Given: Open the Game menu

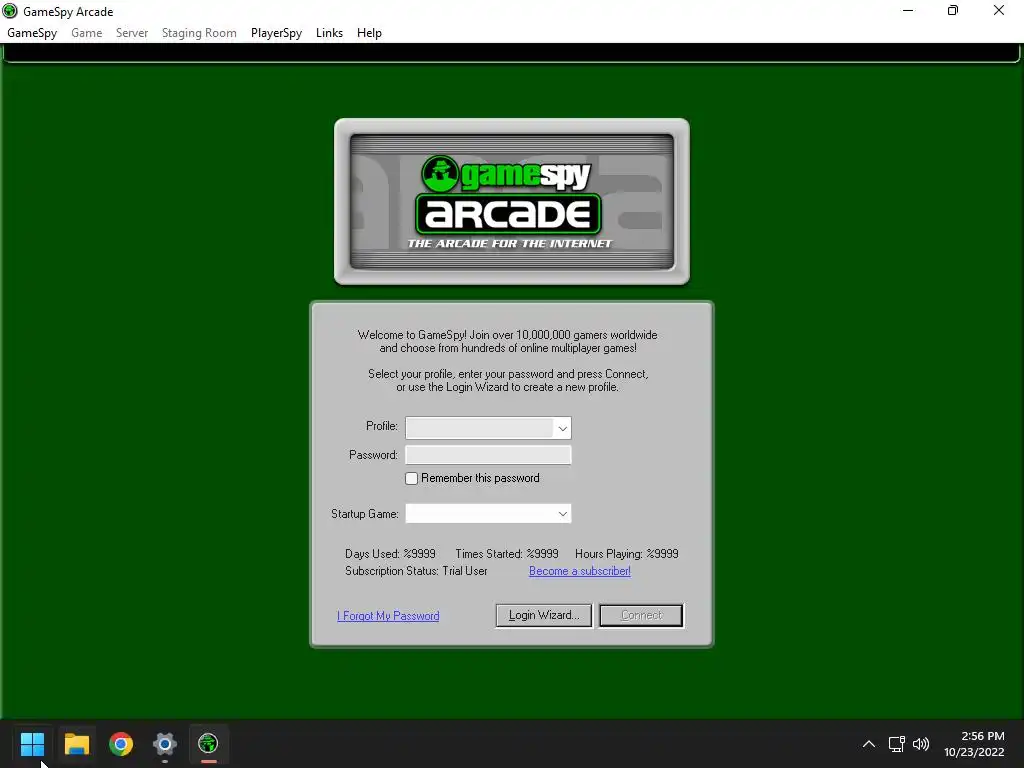Looking at the screenshot, I should click(x=86, y=33).
